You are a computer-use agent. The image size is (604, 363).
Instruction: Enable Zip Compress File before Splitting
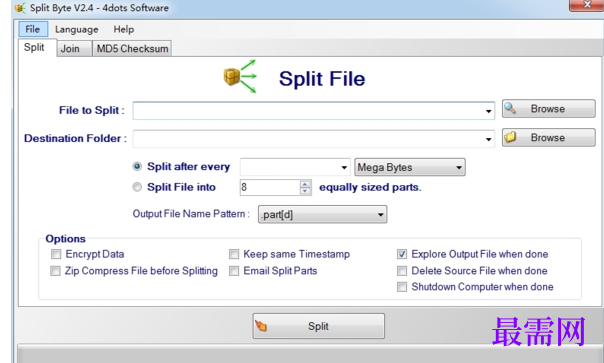(55, 271)
